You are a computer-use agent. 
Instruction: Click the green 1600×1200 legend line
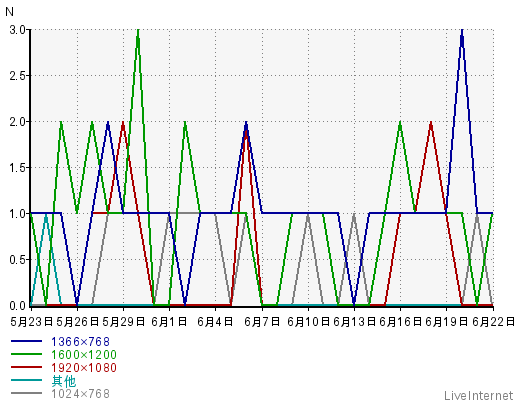26,354
